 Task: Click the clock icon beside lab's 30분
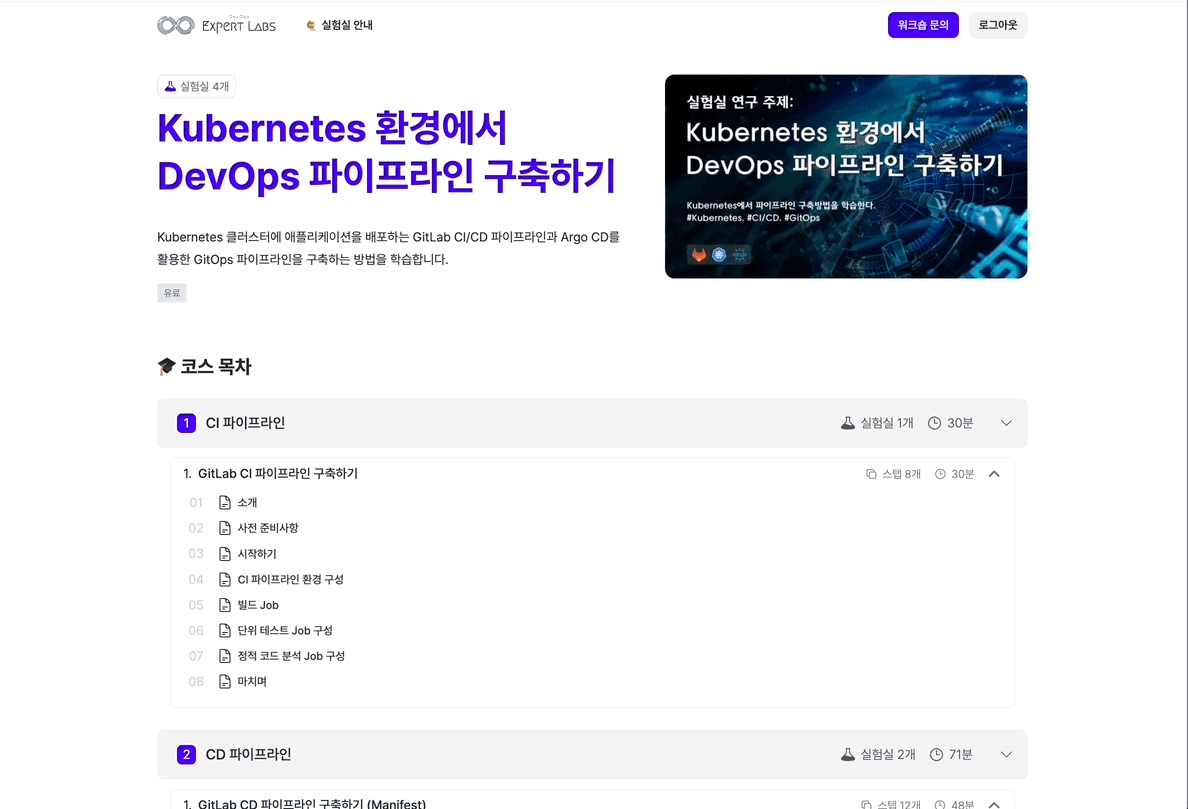940,474
